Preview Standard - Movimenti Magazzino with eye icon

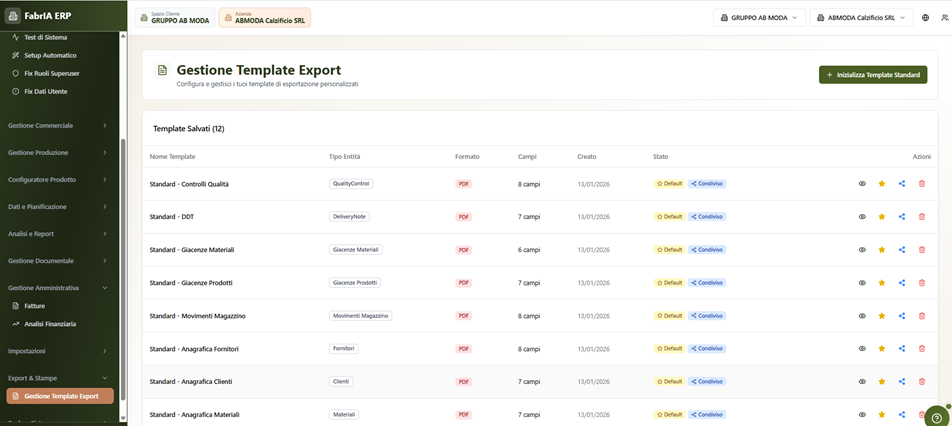tap(862, 316)
